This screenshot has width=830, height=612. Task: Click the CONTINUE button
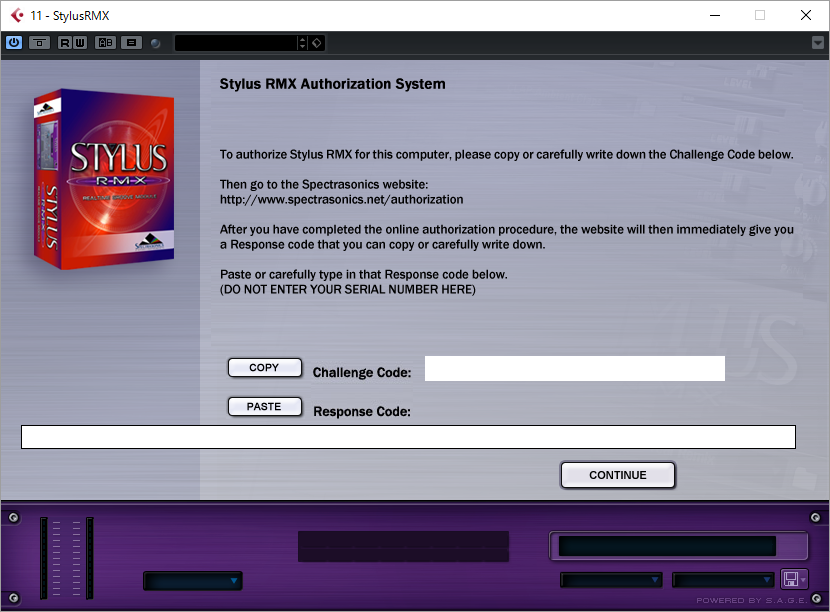pos(618,475)
